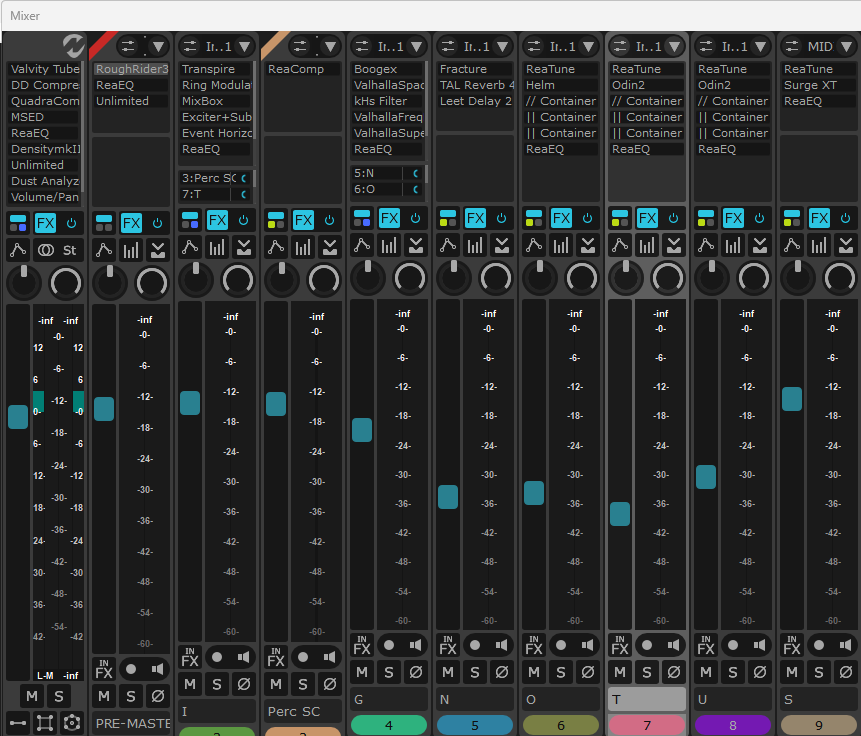Open envelope icon on track U
The width and height of the screenshot is (861, 736).
(x=706, y=245)
